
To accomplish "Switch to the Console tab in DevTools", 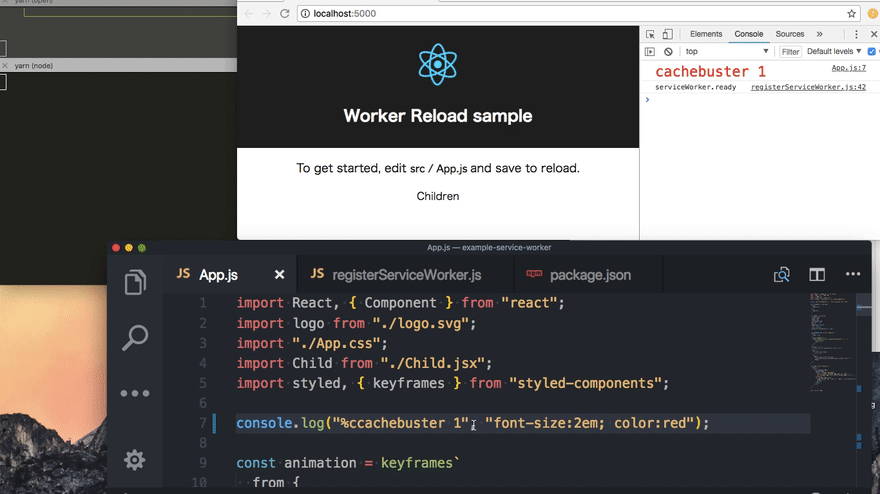I will click(x=749, y=34).
